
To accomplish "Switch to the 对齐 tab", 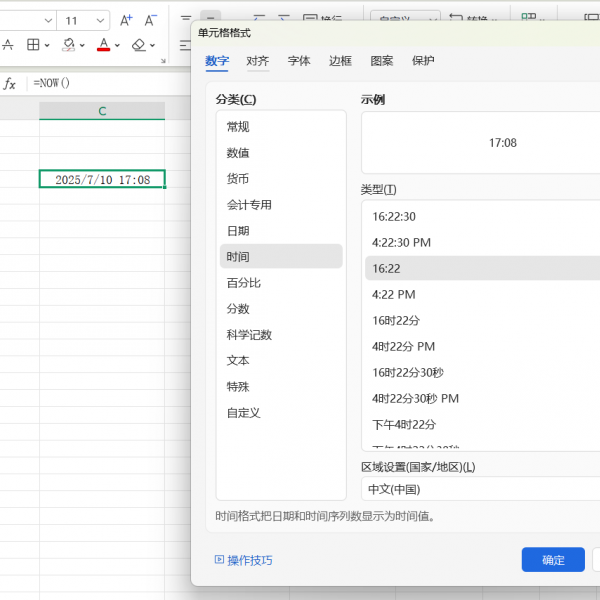I will [258, 61].
